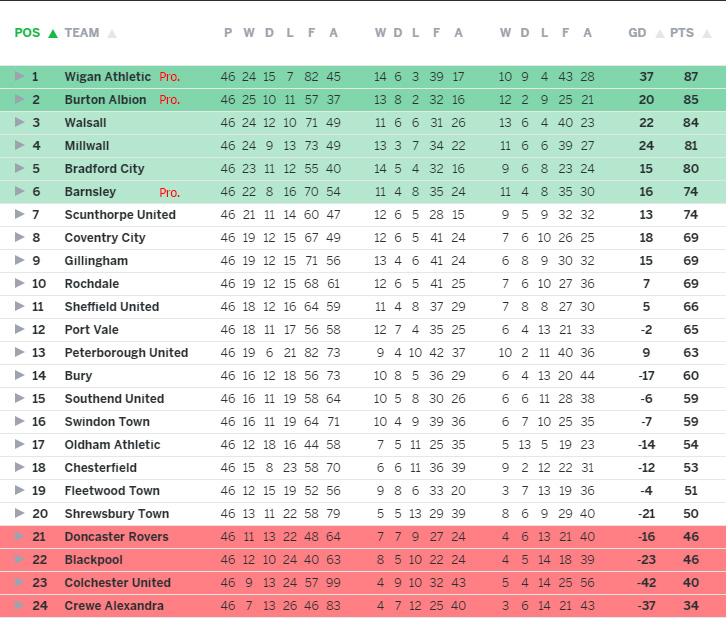Sort table by POS column header
The width and height of the screenshot is (726, 618).
click(x=27, y=33)
